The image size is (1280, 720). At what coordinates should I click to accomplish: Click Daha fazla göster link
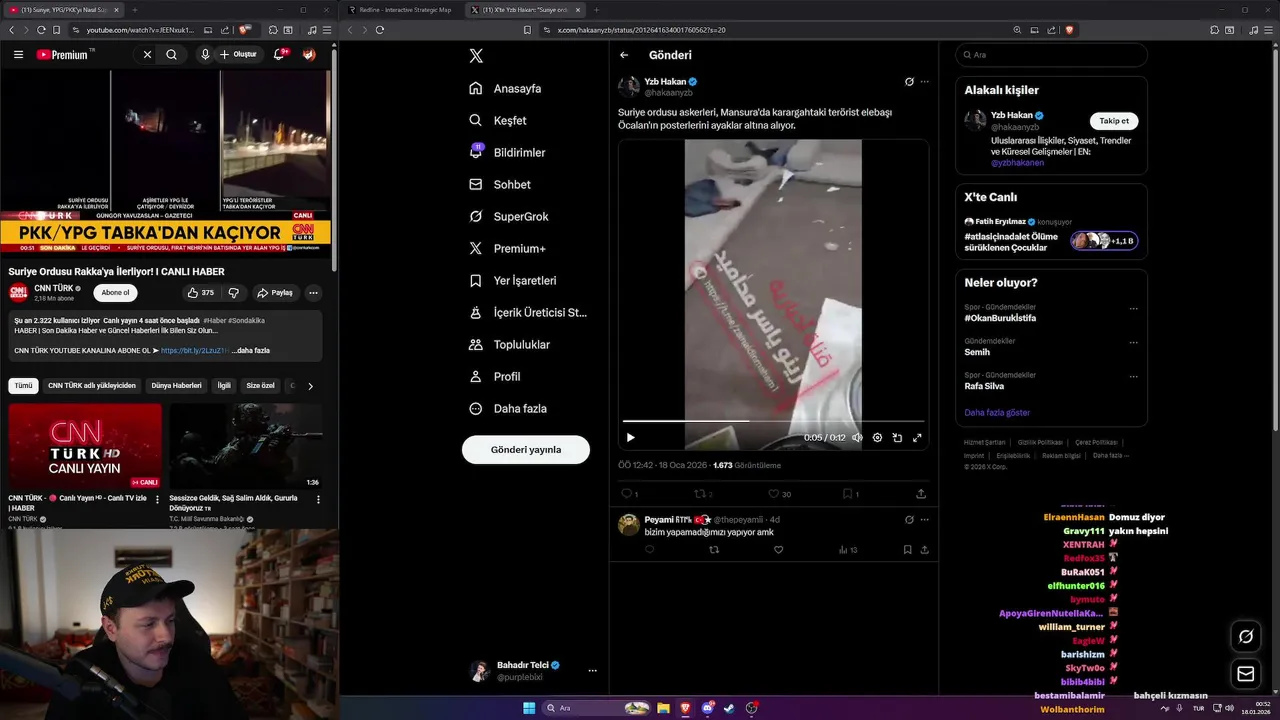point(997,412)
